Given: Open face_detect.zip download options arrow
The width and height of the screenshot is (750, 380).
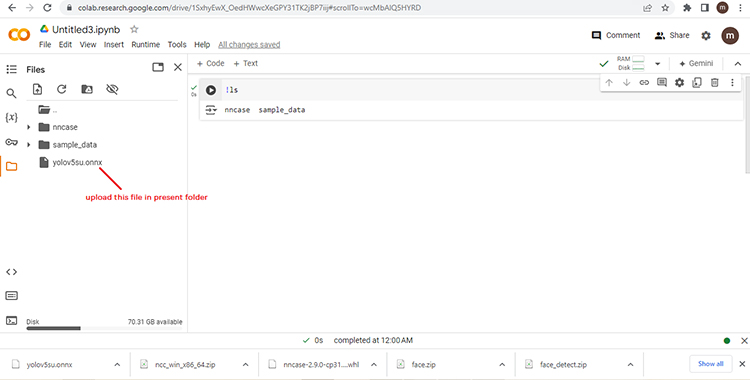Looking at the screenshot, I should tap(630, 365).
